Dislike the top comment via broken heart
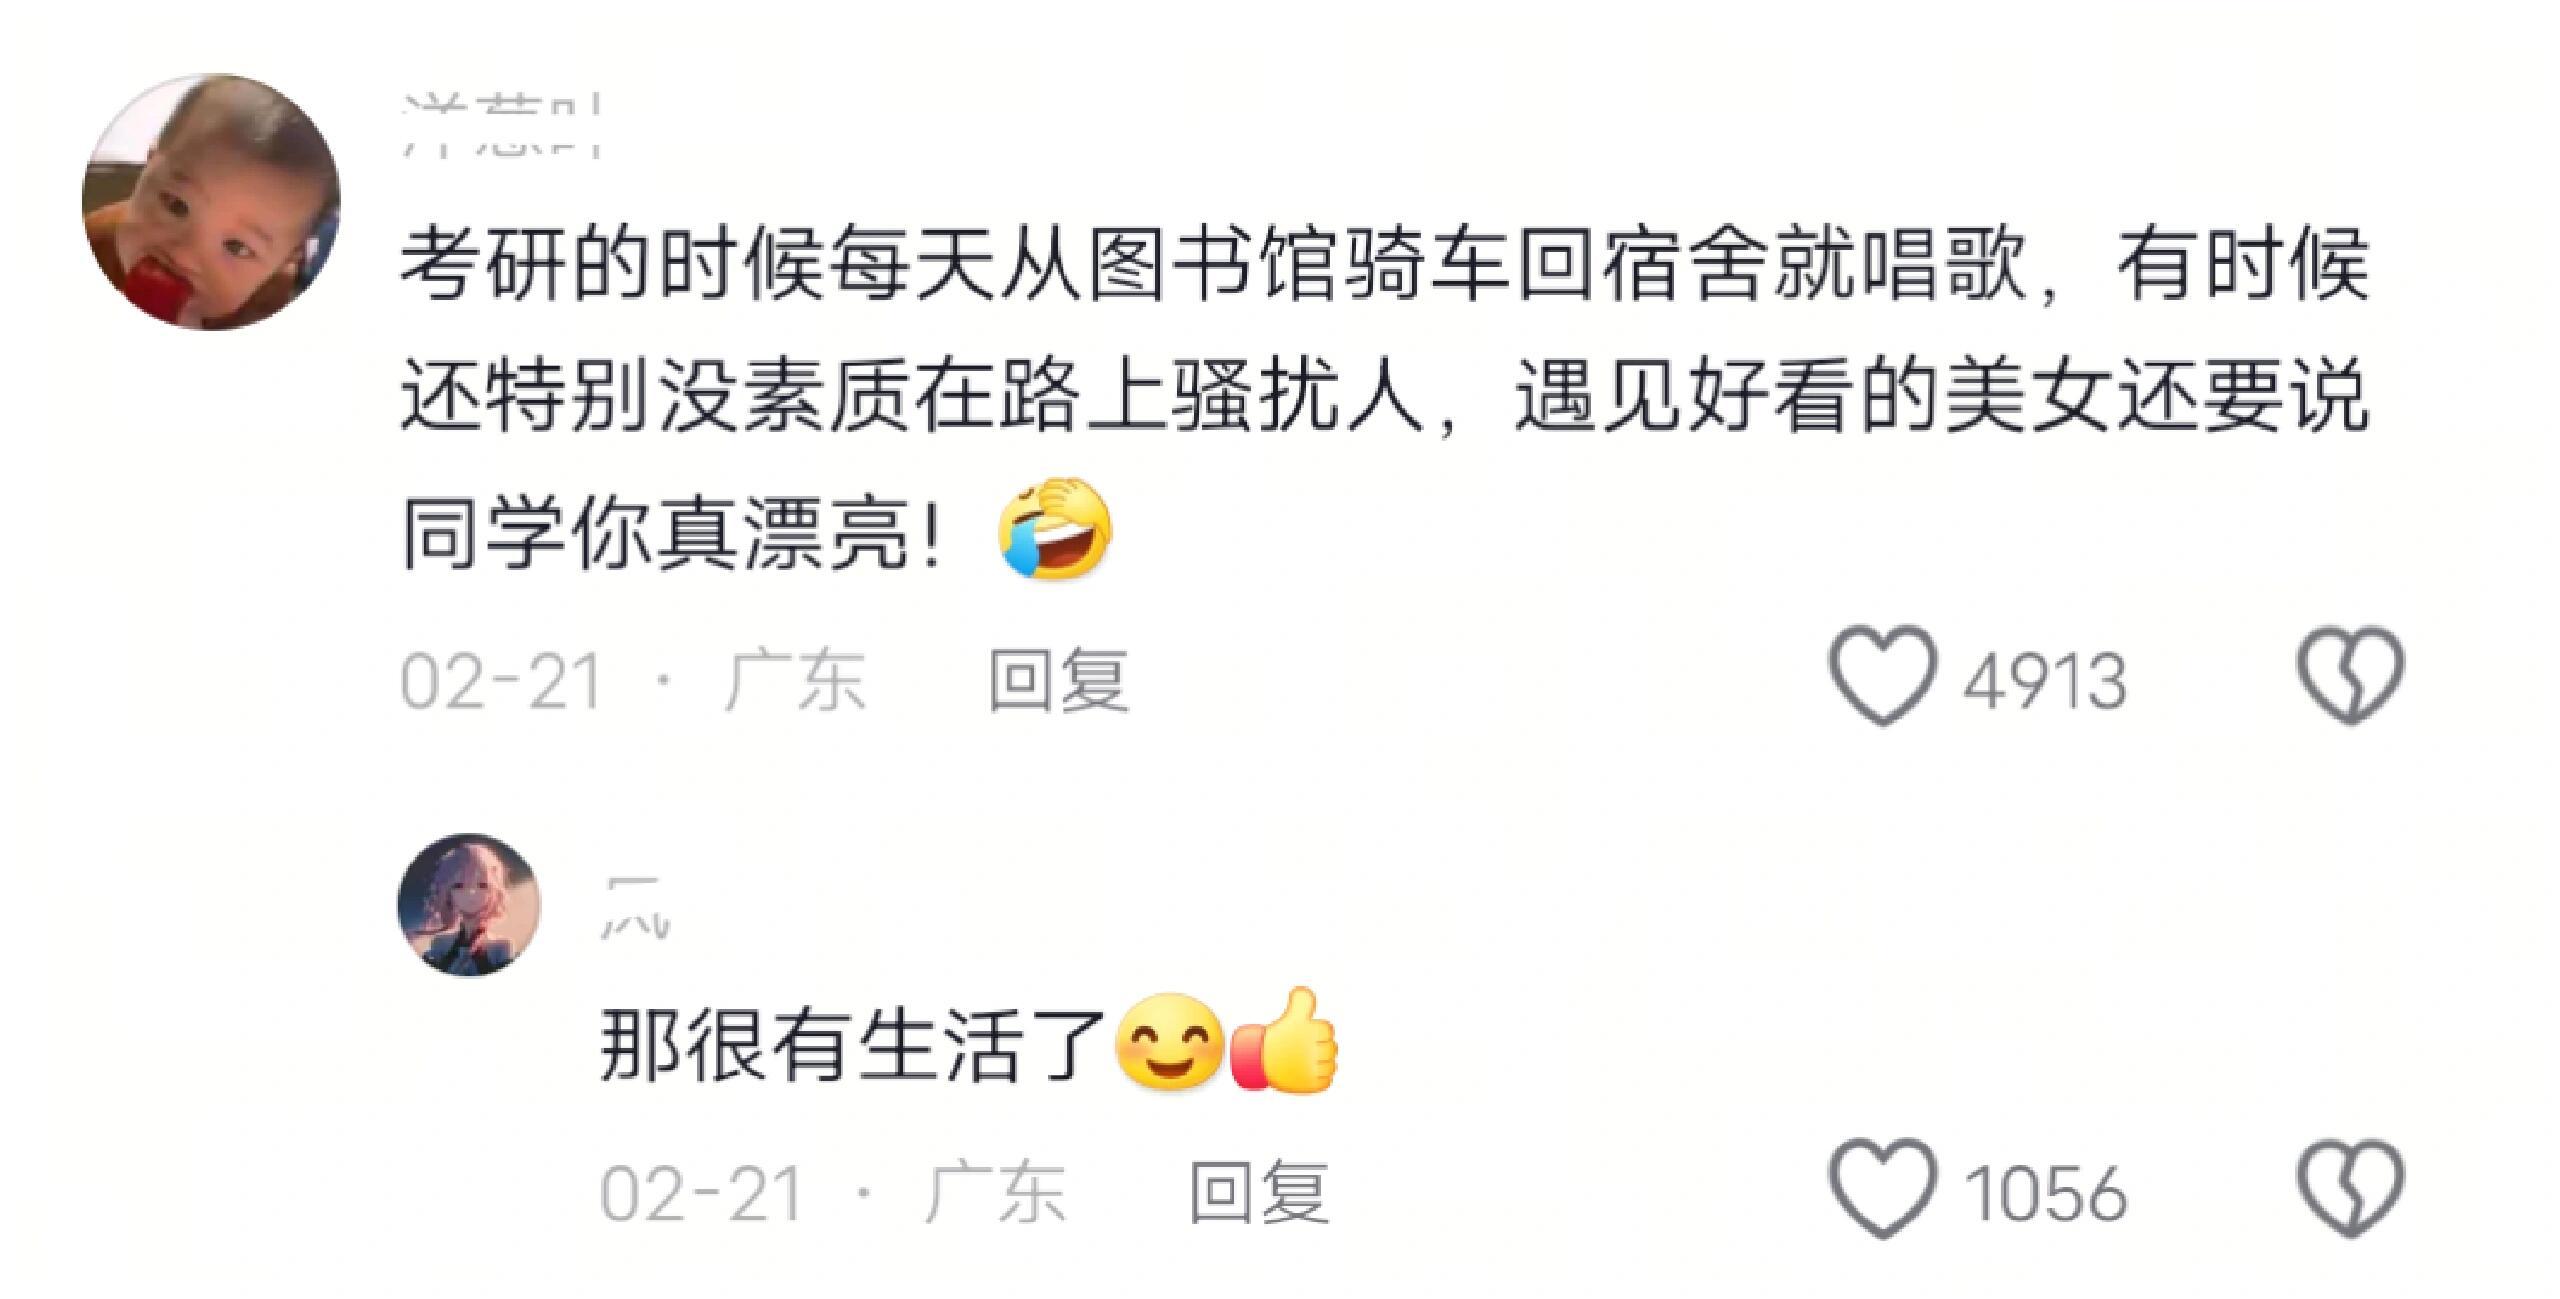 pyautogui.click(x=2349, y=675)
